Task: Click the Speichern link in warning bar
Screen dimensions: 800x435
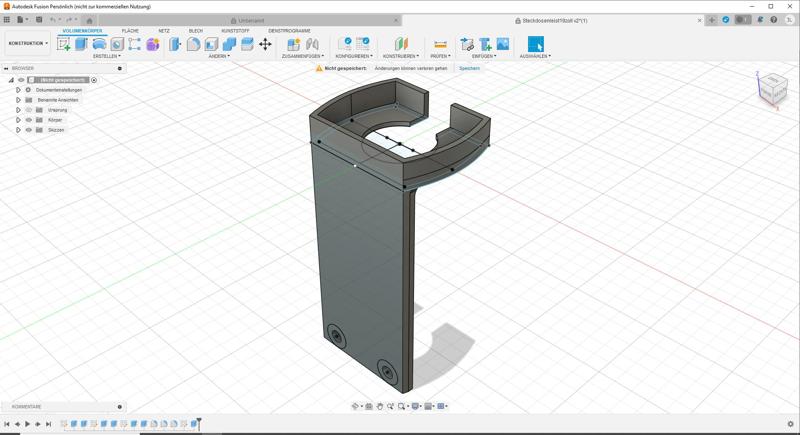Action: click(469, 68)
